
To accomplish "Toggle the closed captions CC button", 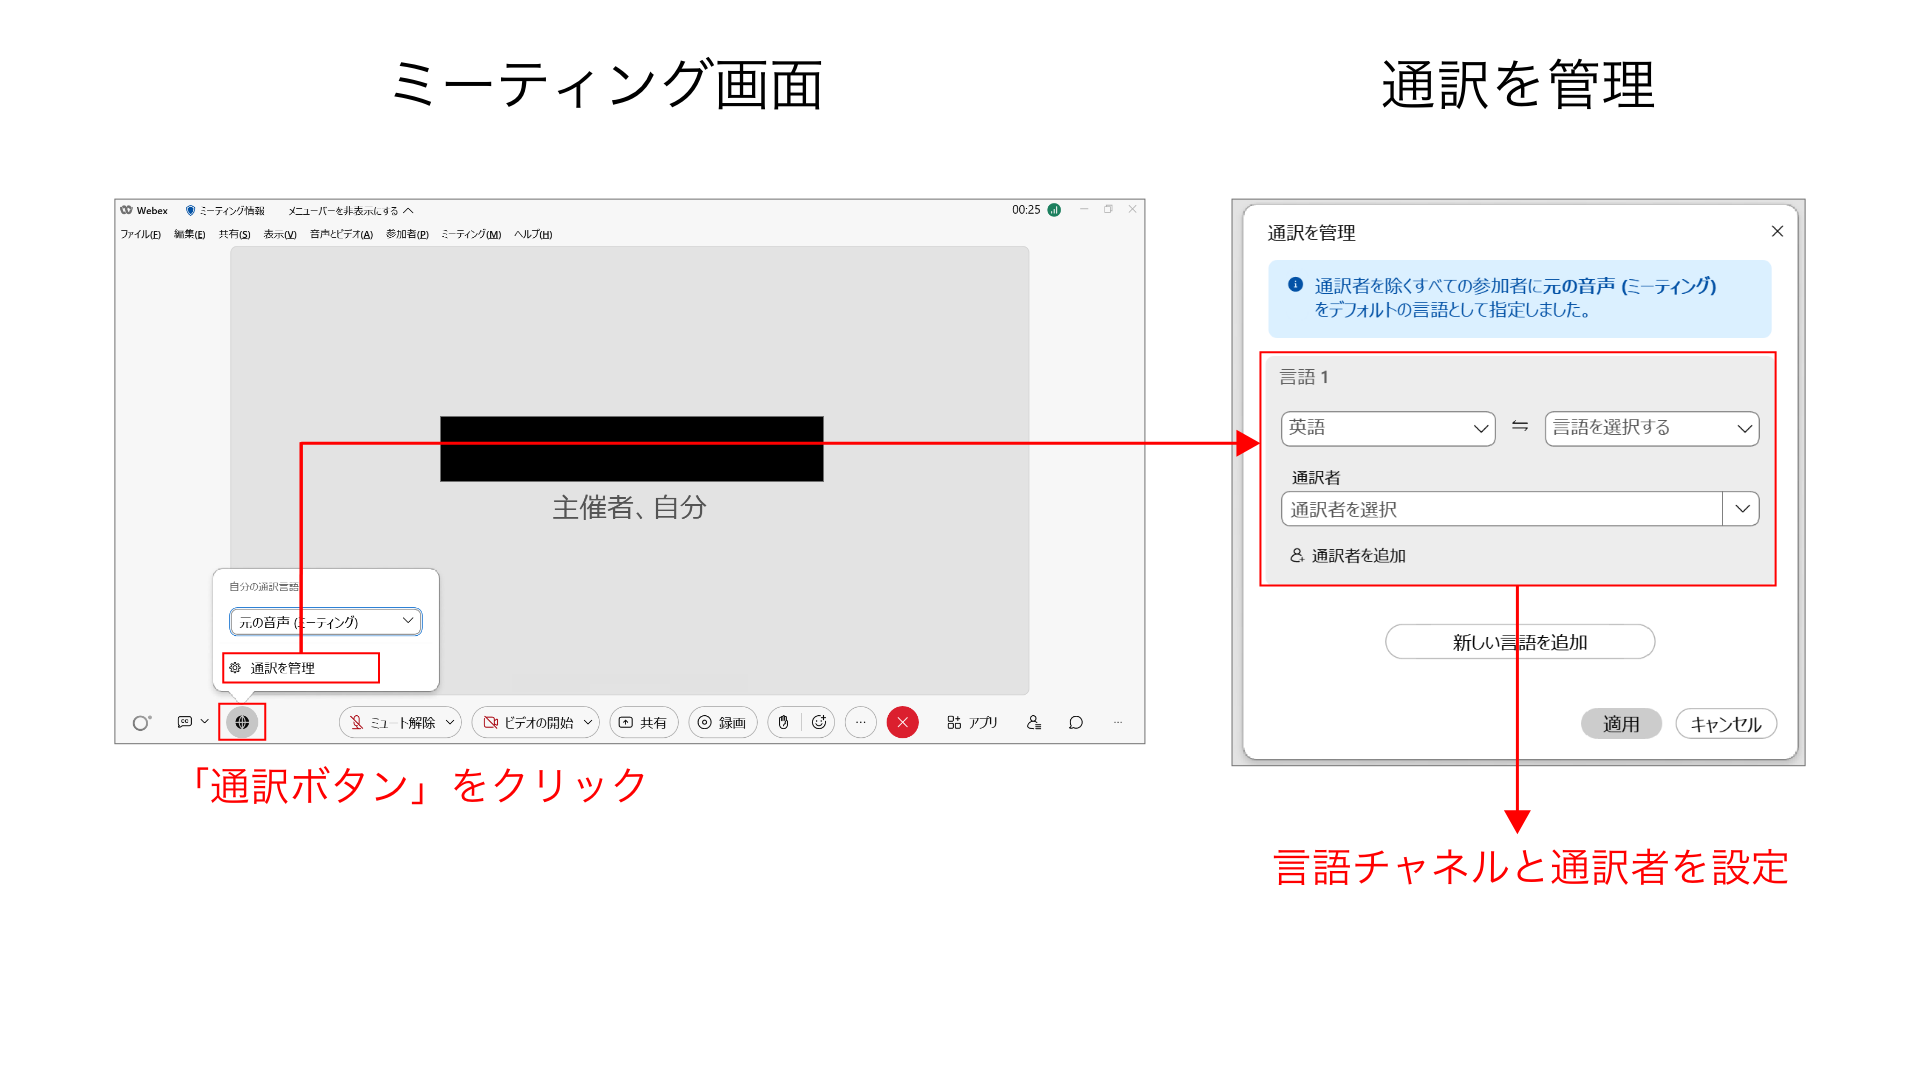I will [185, 722].
